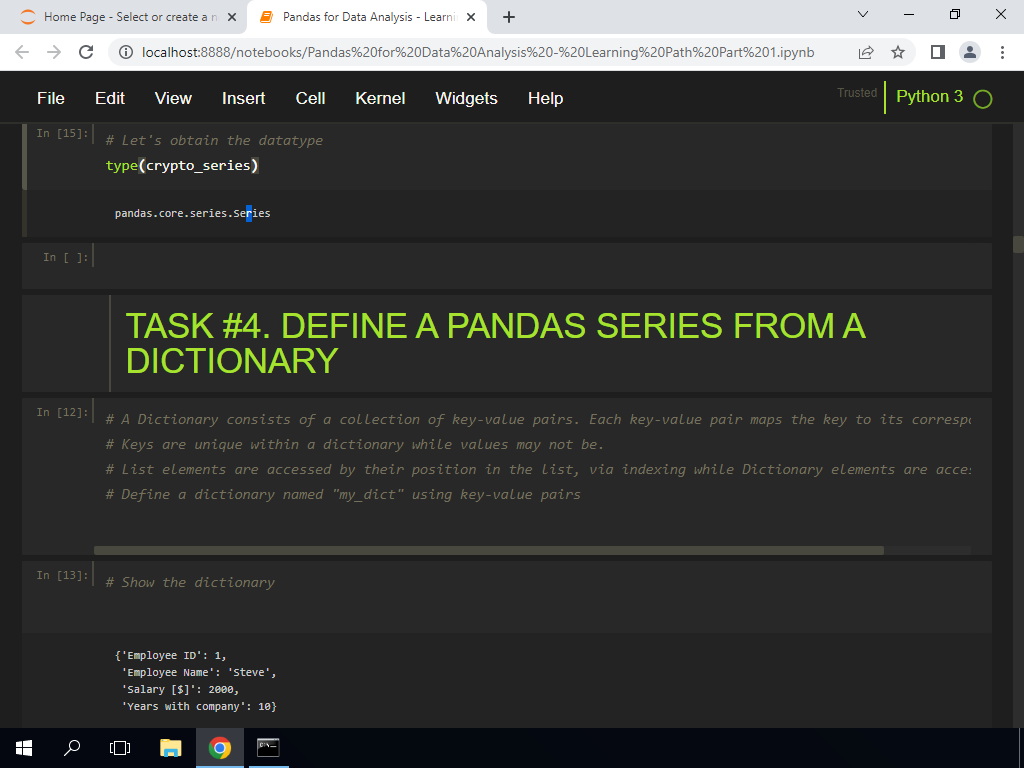Bookmark this page using the star icon
This screenshot has width=1024, height=768.
click(x=897, y=51)
